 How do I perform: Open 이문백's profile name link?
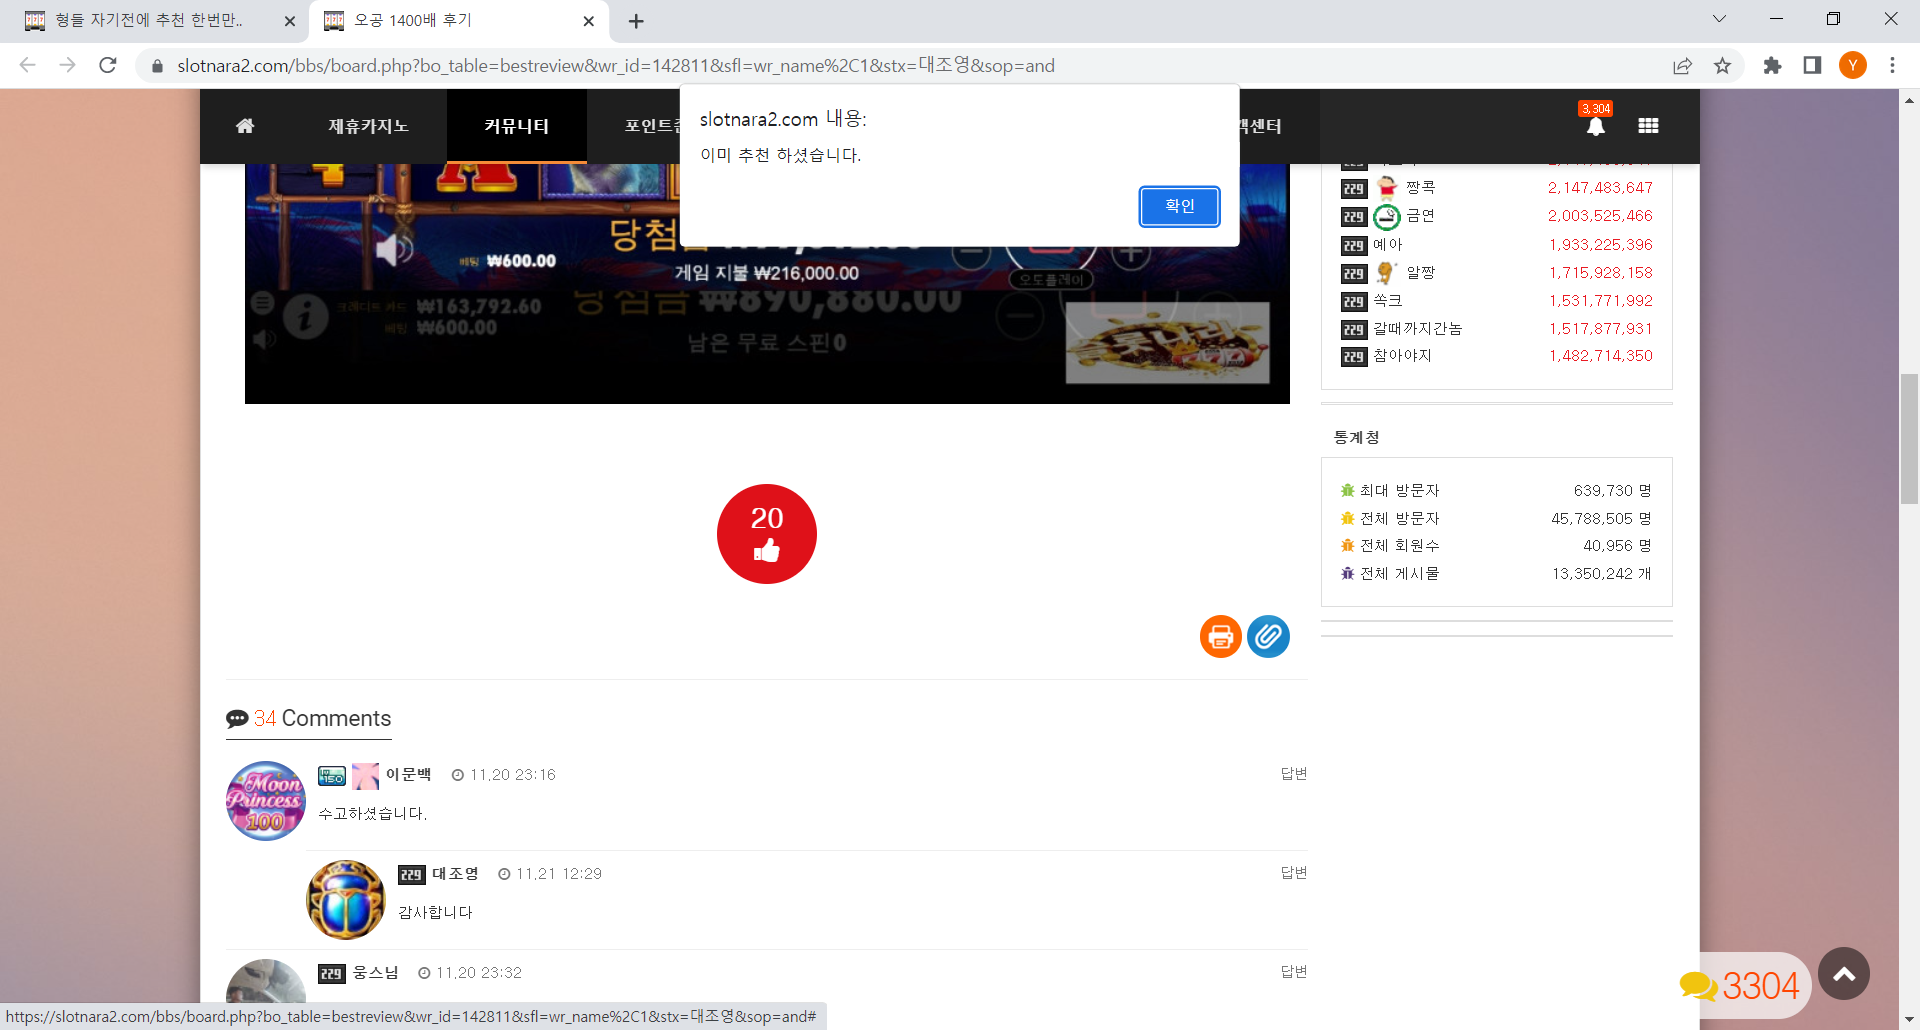409,774
